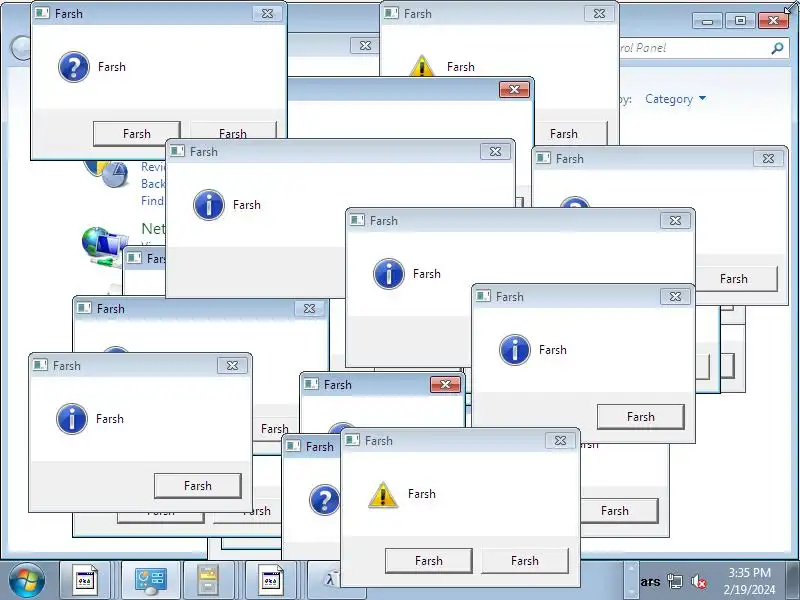Click the info icon in the dialog covering the Control Panel links
Viewport: 800px width, 600px height.
[x=209, y=205]
